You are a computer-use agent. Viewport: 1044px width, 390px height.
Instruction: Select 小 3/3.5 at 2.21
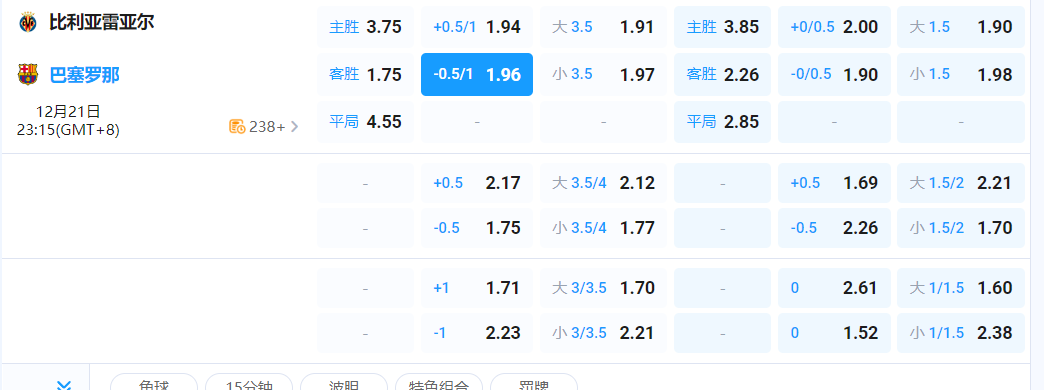tap(603, 333)
